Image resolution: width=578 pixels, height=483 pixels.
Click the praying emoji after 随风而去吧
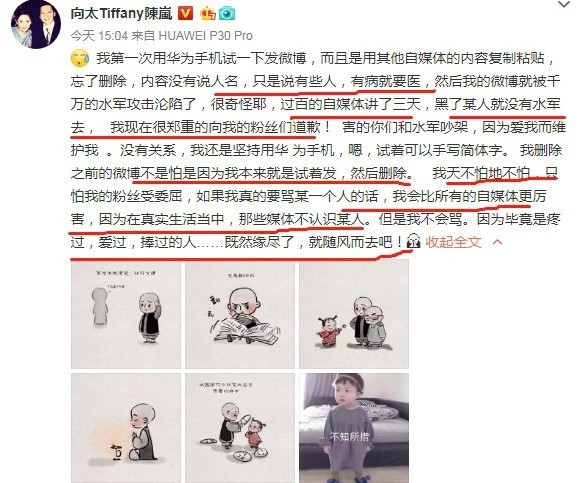(413, 242)
